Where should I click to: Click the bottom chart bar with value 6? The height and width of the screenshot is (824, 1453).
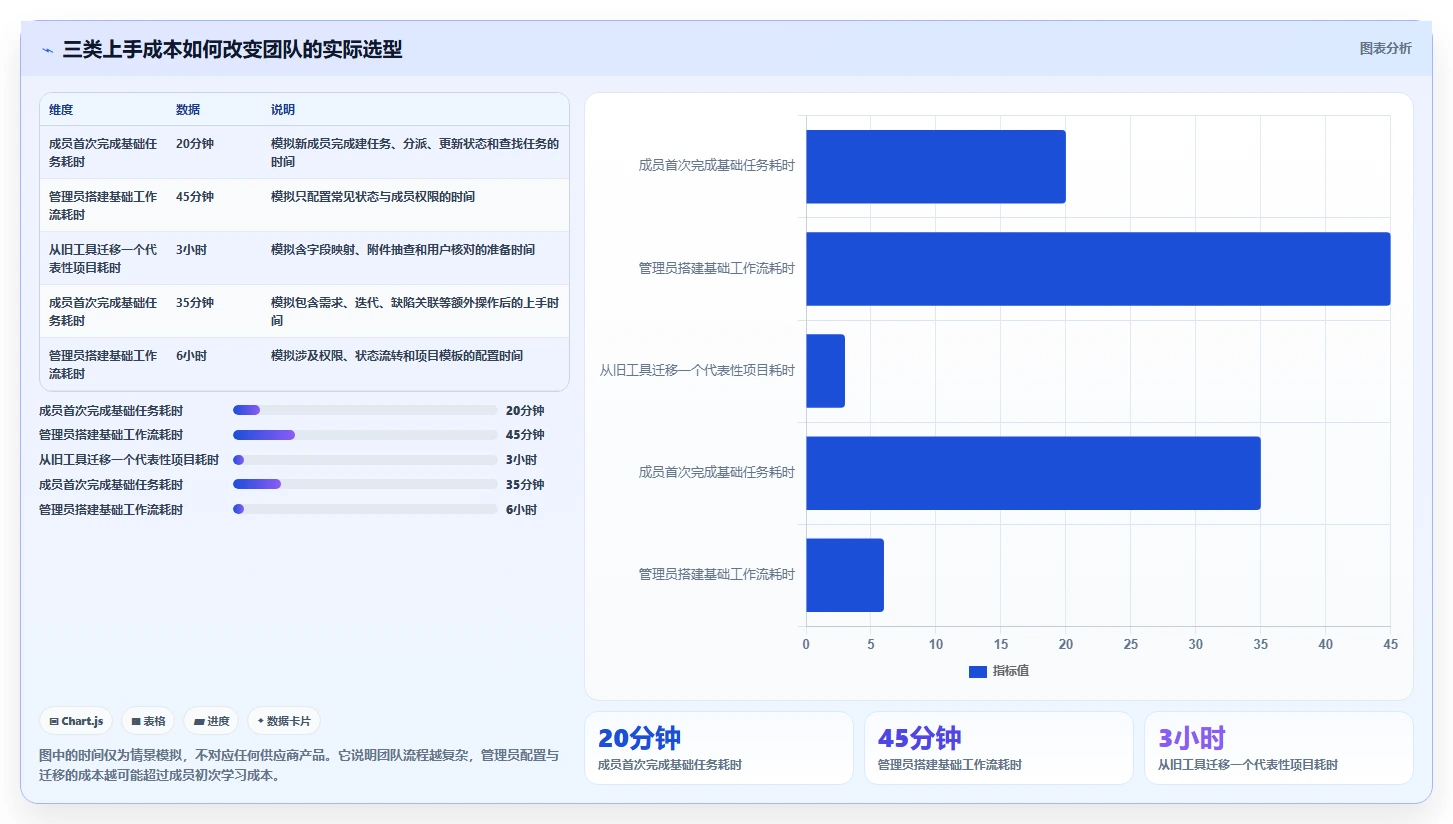point(845,575)
